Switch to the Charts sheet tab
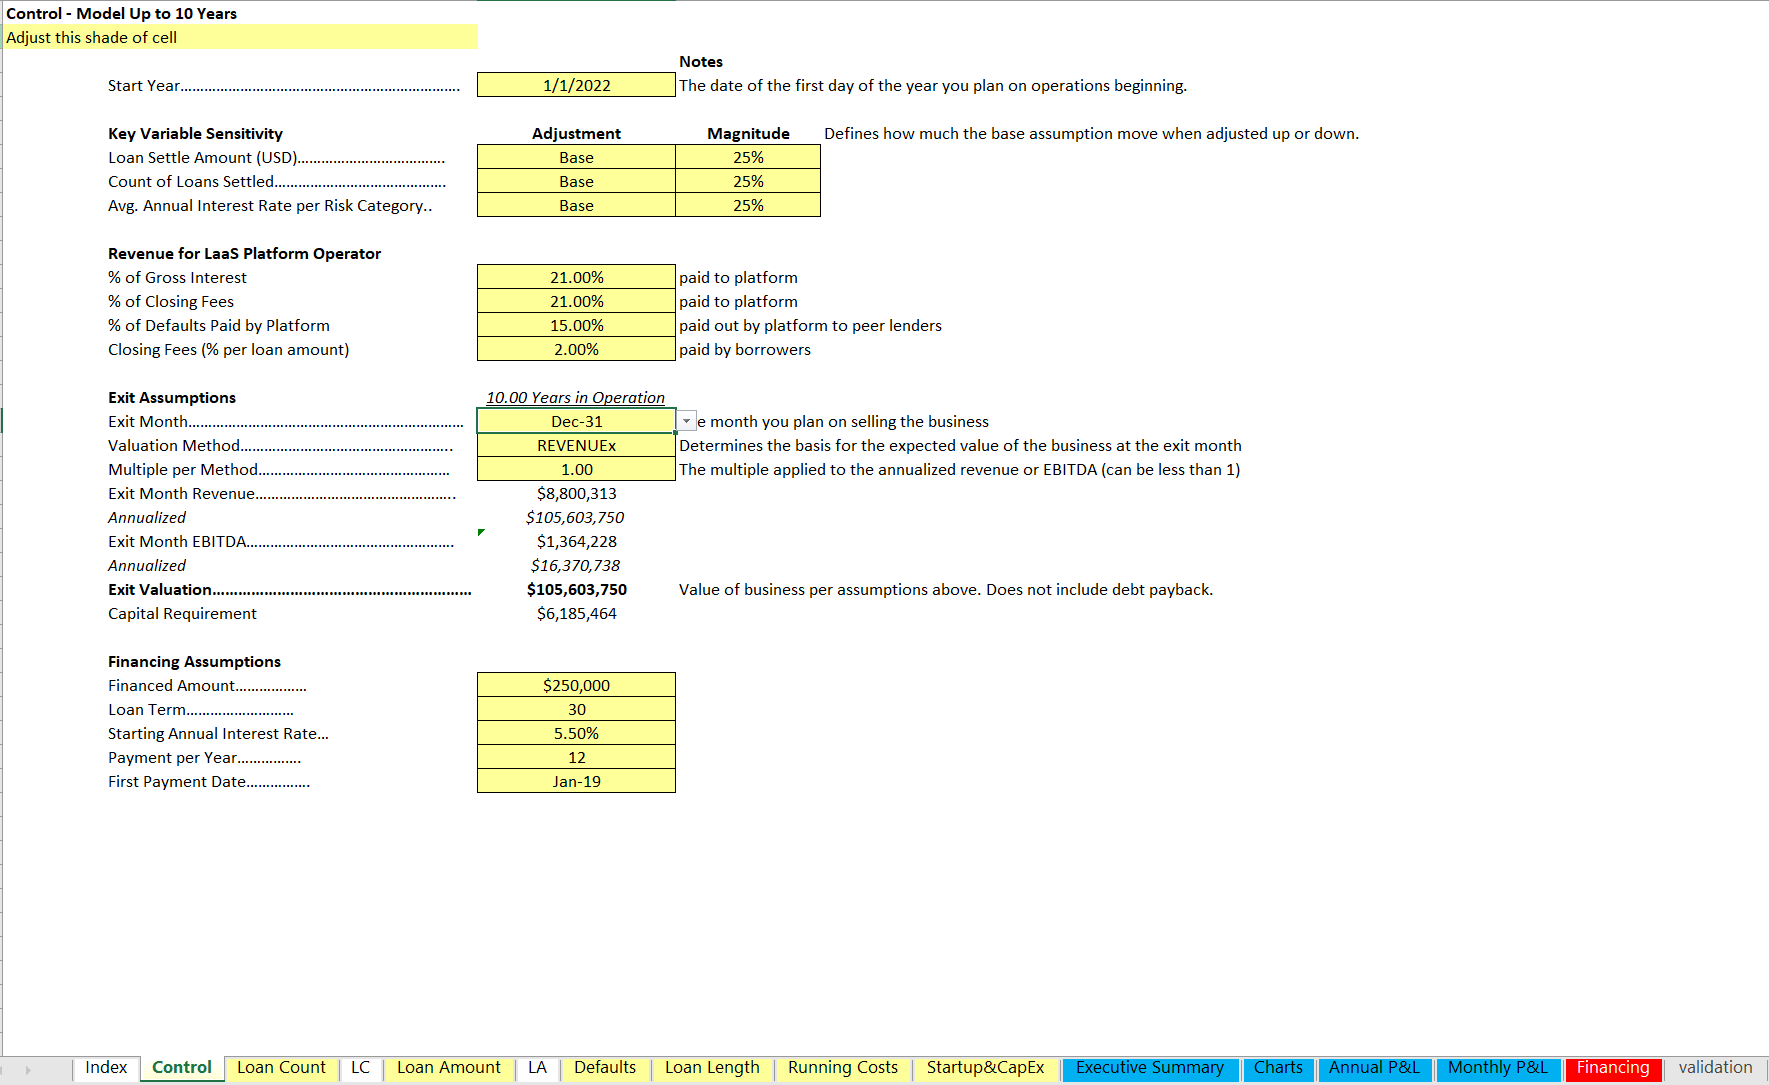This screenshot has width=1769, height=1085. point(1278,1068)
